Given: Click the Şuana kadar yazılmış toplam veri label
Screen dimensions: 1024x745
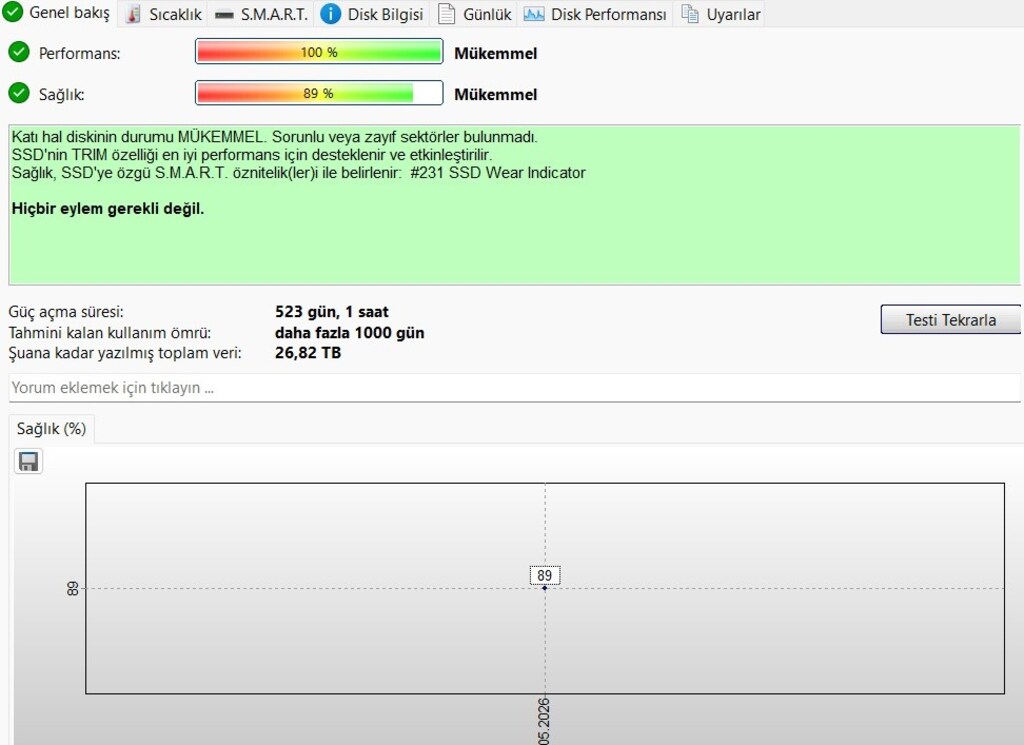Looking at the screenshot, I should 125,353.
